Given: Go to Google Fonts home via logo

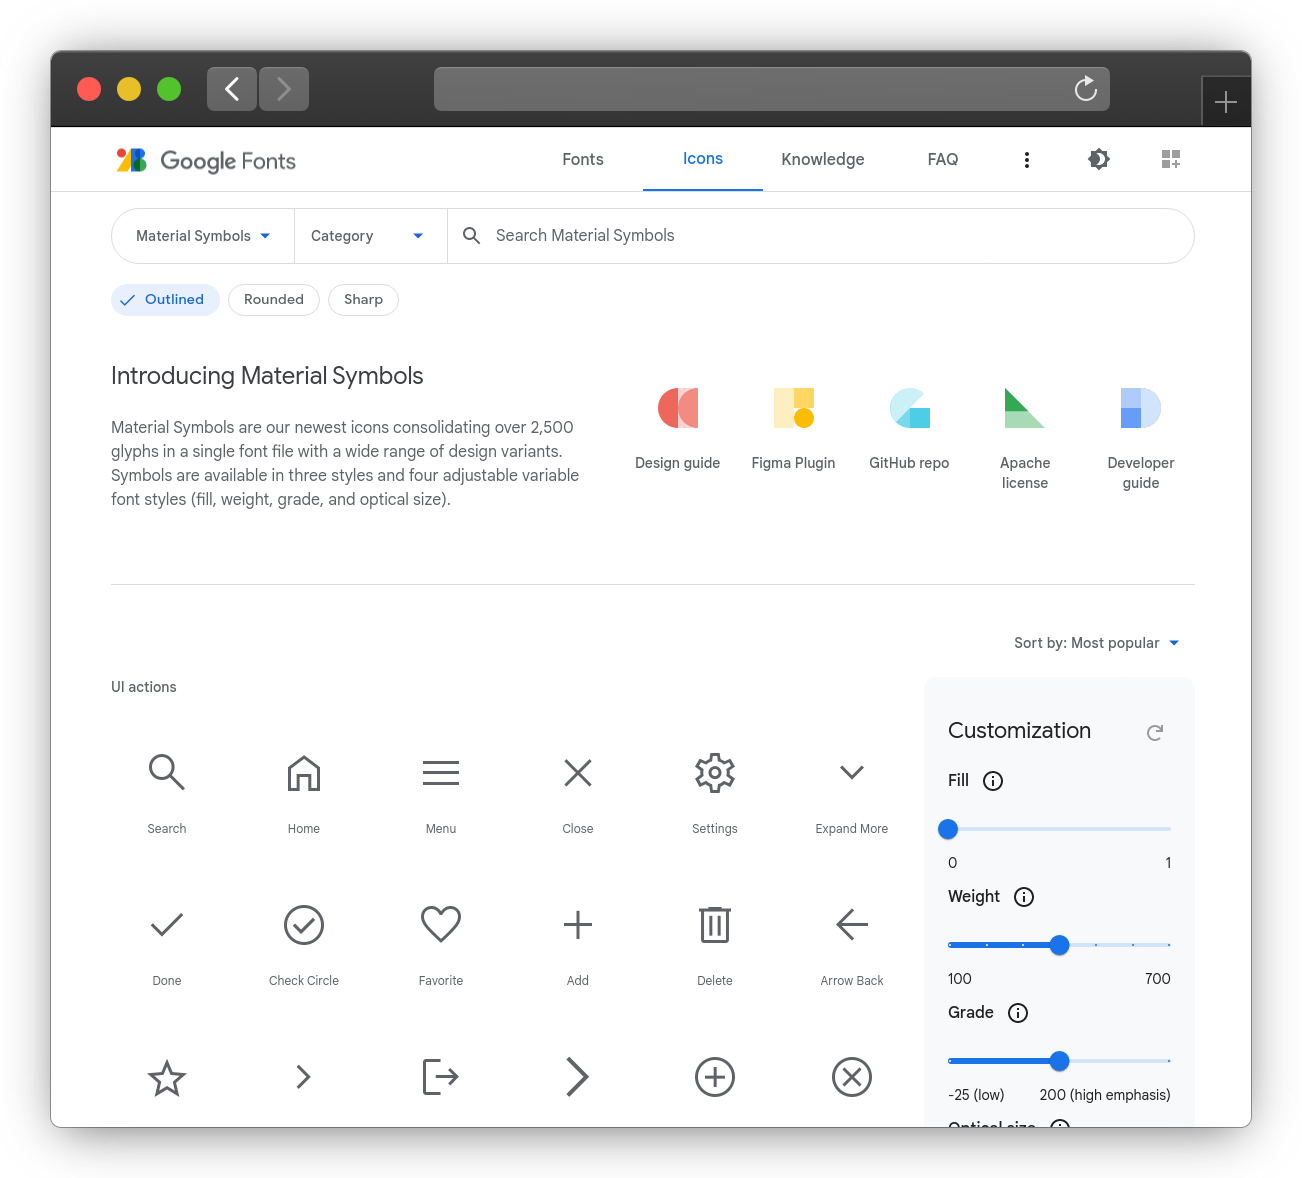Looking at the screenshot, I should click(x=206, y=160).
